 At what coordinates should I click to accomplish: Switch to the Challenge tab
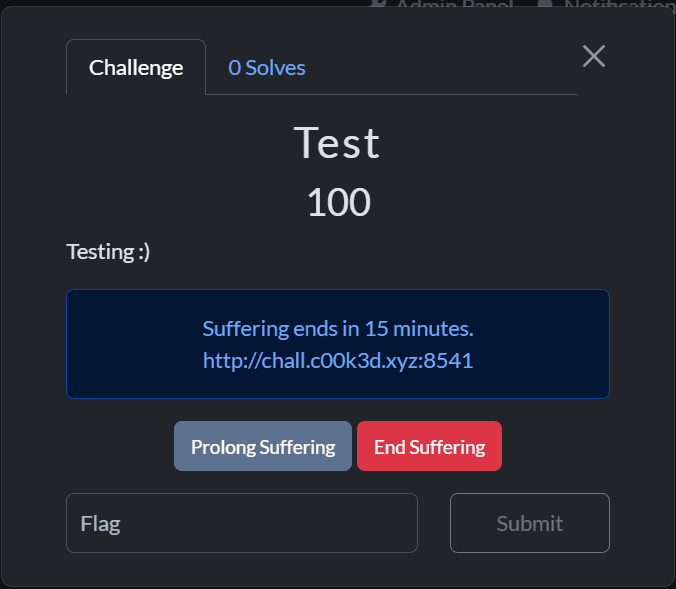coord(136,68)
